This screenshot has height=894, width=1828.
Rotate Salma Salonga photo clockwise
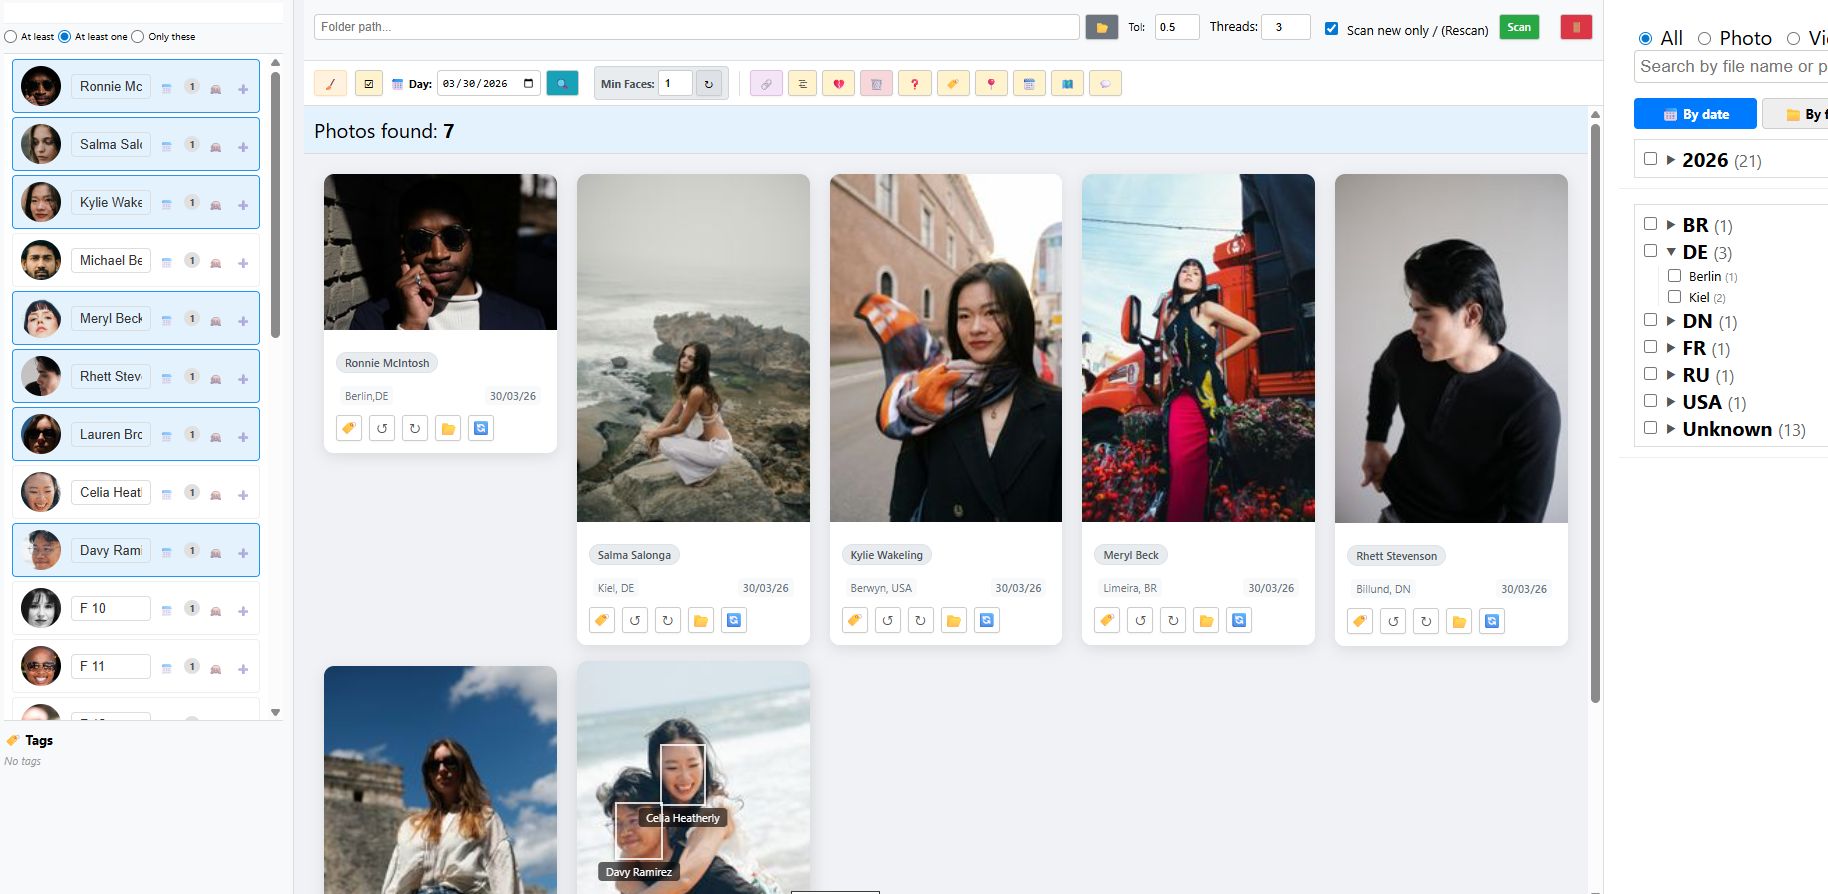coord(668,620)
